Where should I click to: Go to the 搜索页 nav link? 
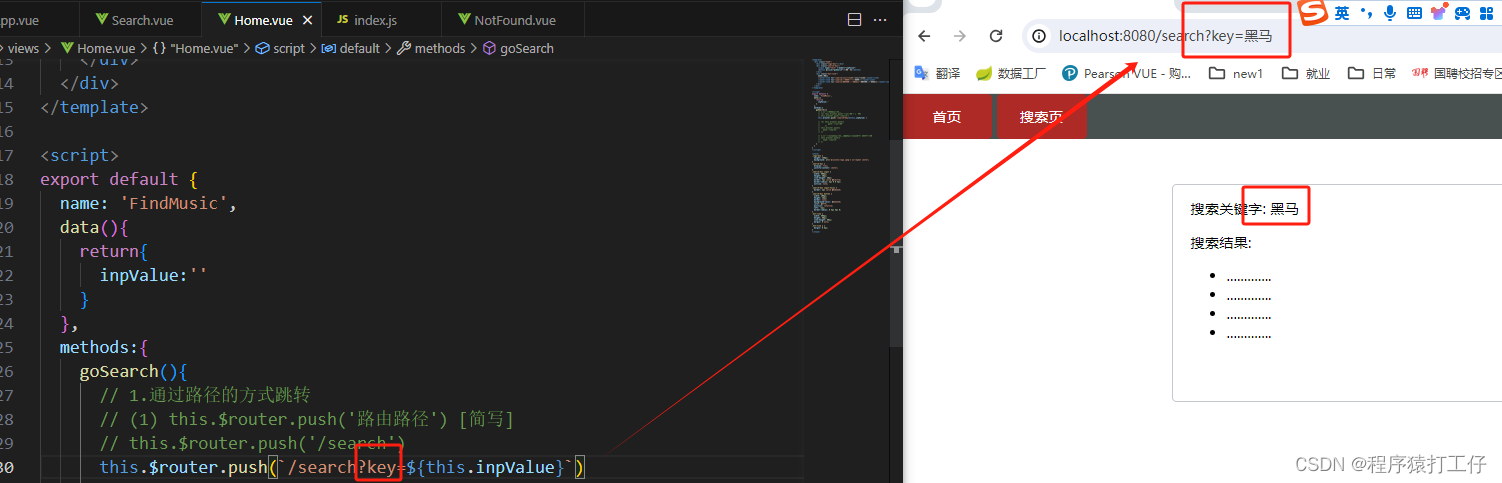pos(1041,117)
